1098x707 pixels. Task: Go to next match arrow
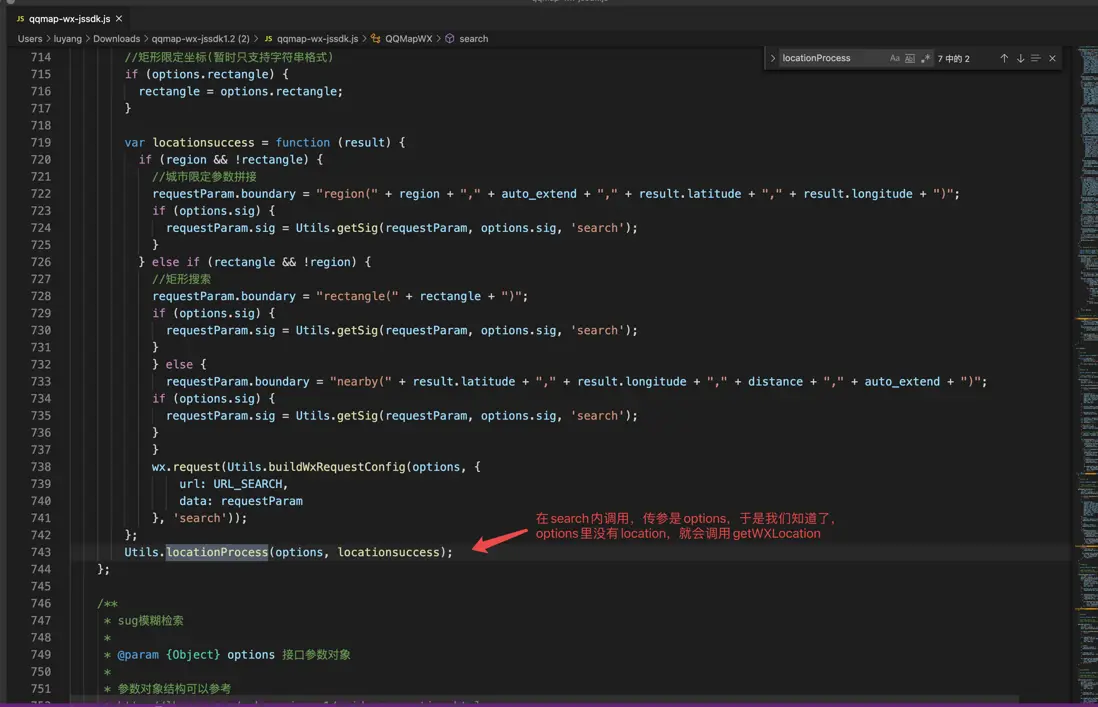pyautogui.click(x=1020, y=59)
